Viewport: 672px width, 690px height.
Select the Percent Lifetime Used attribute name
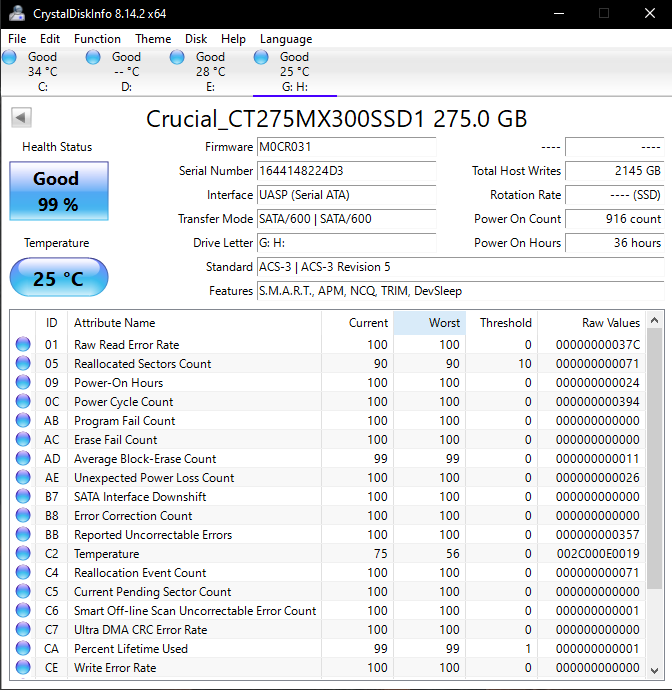[131, 649]
